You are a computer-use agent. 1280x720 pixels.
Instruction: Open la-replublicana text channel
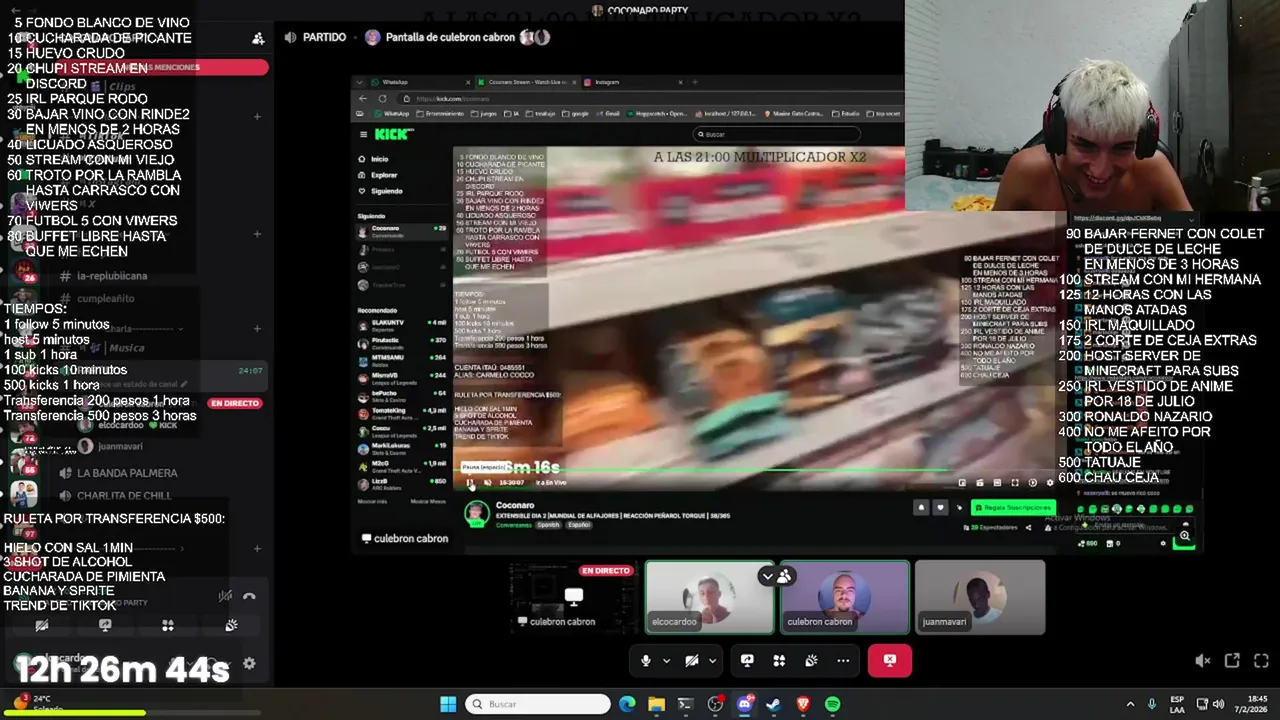pos(112,276)
